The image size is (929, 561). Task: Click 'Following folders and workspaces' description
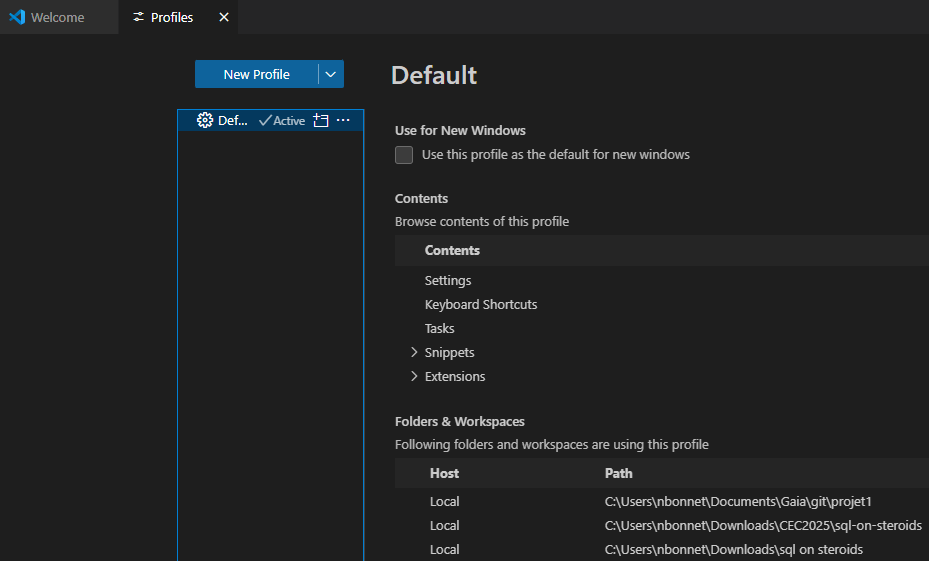click(x=552, y=444)
